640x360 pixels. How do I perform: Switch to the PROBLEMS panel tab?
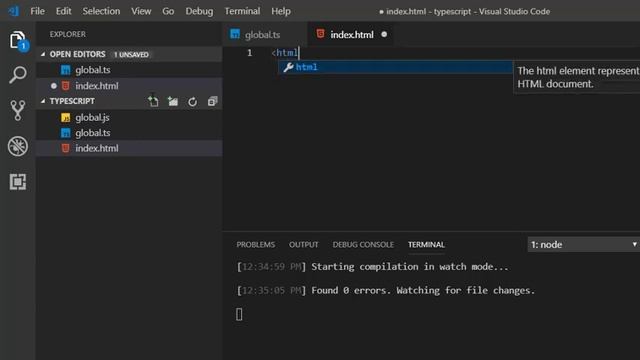point(256,244)
